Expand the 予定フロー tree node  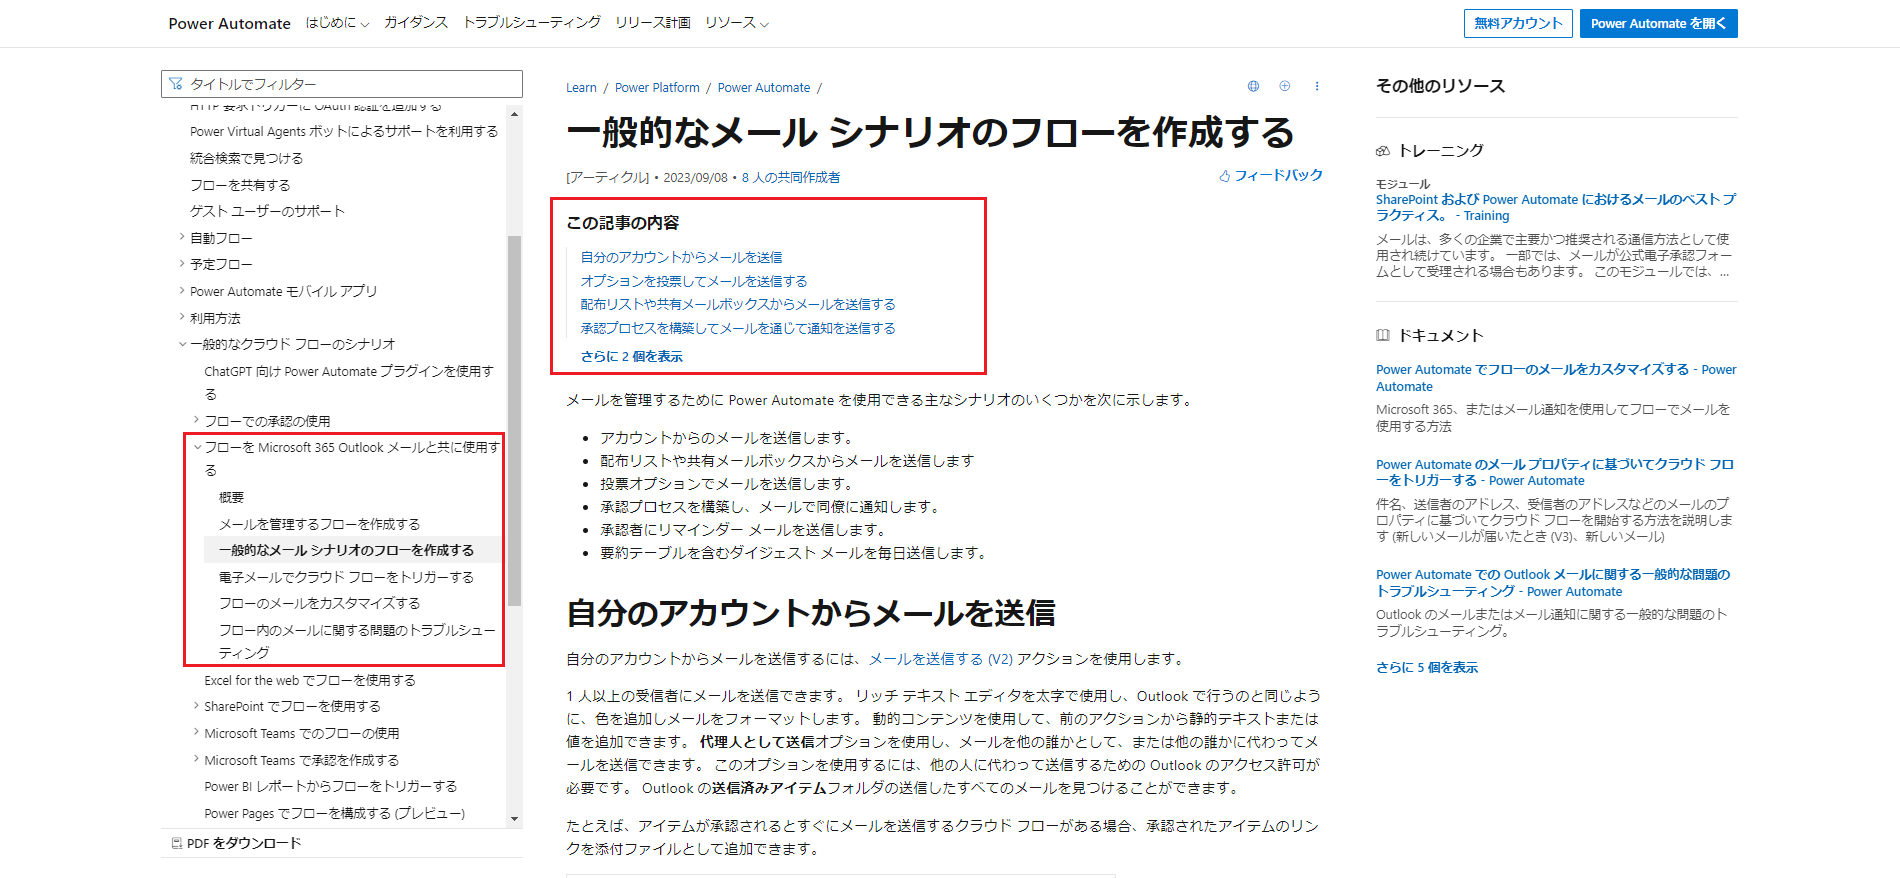coord(182,264)
